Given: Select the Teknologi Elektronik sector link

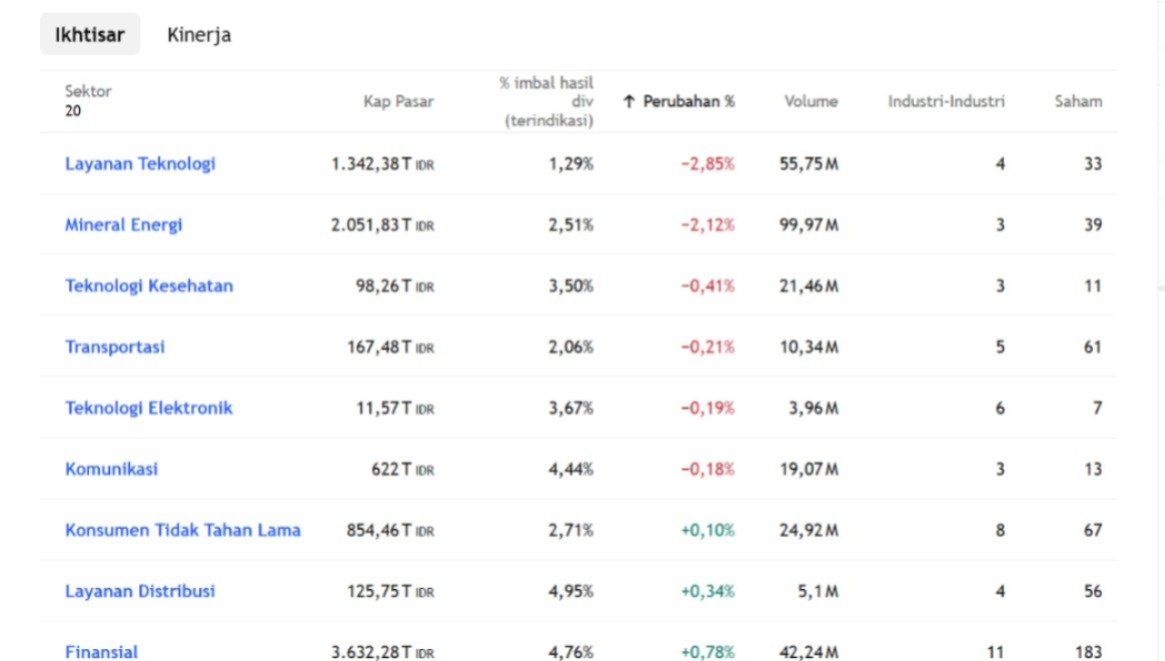Looking at the screenshot, I should click(149, 408).
